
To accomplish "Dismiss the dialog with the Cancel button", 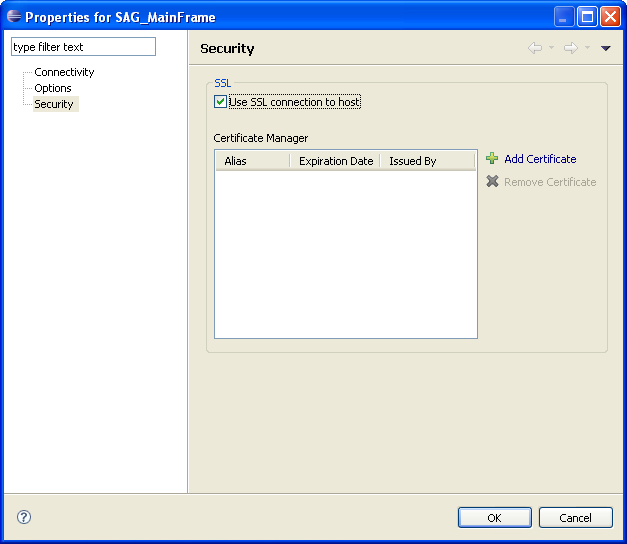I will [x=575, y=518].
